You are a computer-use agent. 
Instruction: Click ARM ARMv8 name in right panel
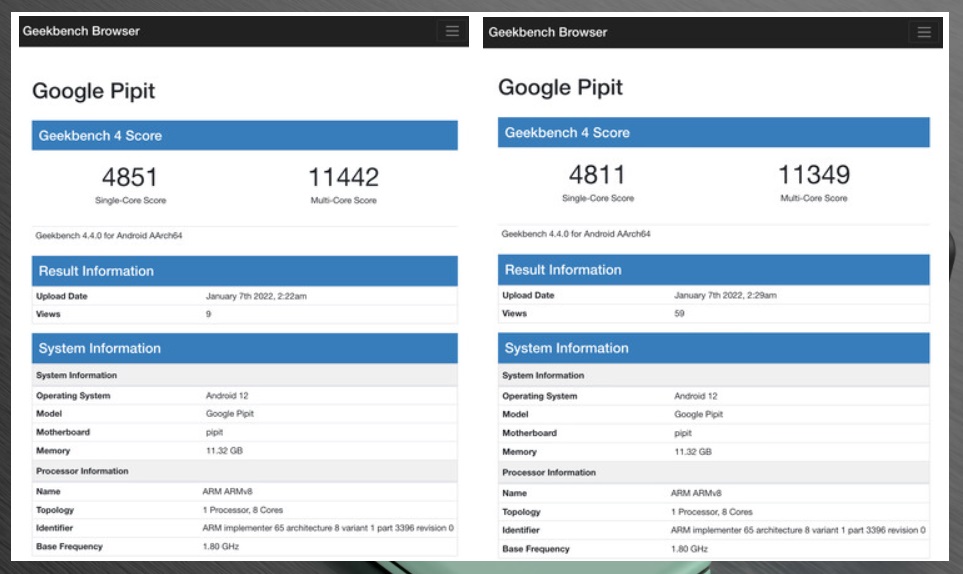[x=696, y=493]
